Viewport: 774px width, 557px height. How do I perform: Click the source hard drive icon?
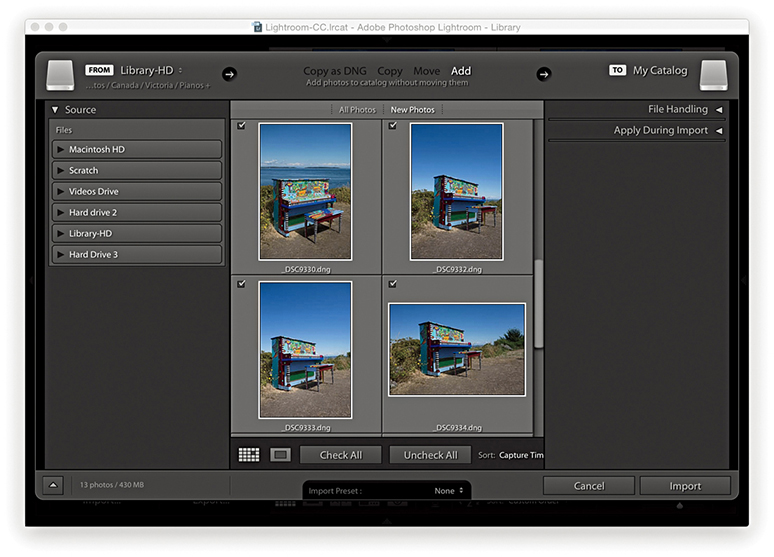click(60, 75)
